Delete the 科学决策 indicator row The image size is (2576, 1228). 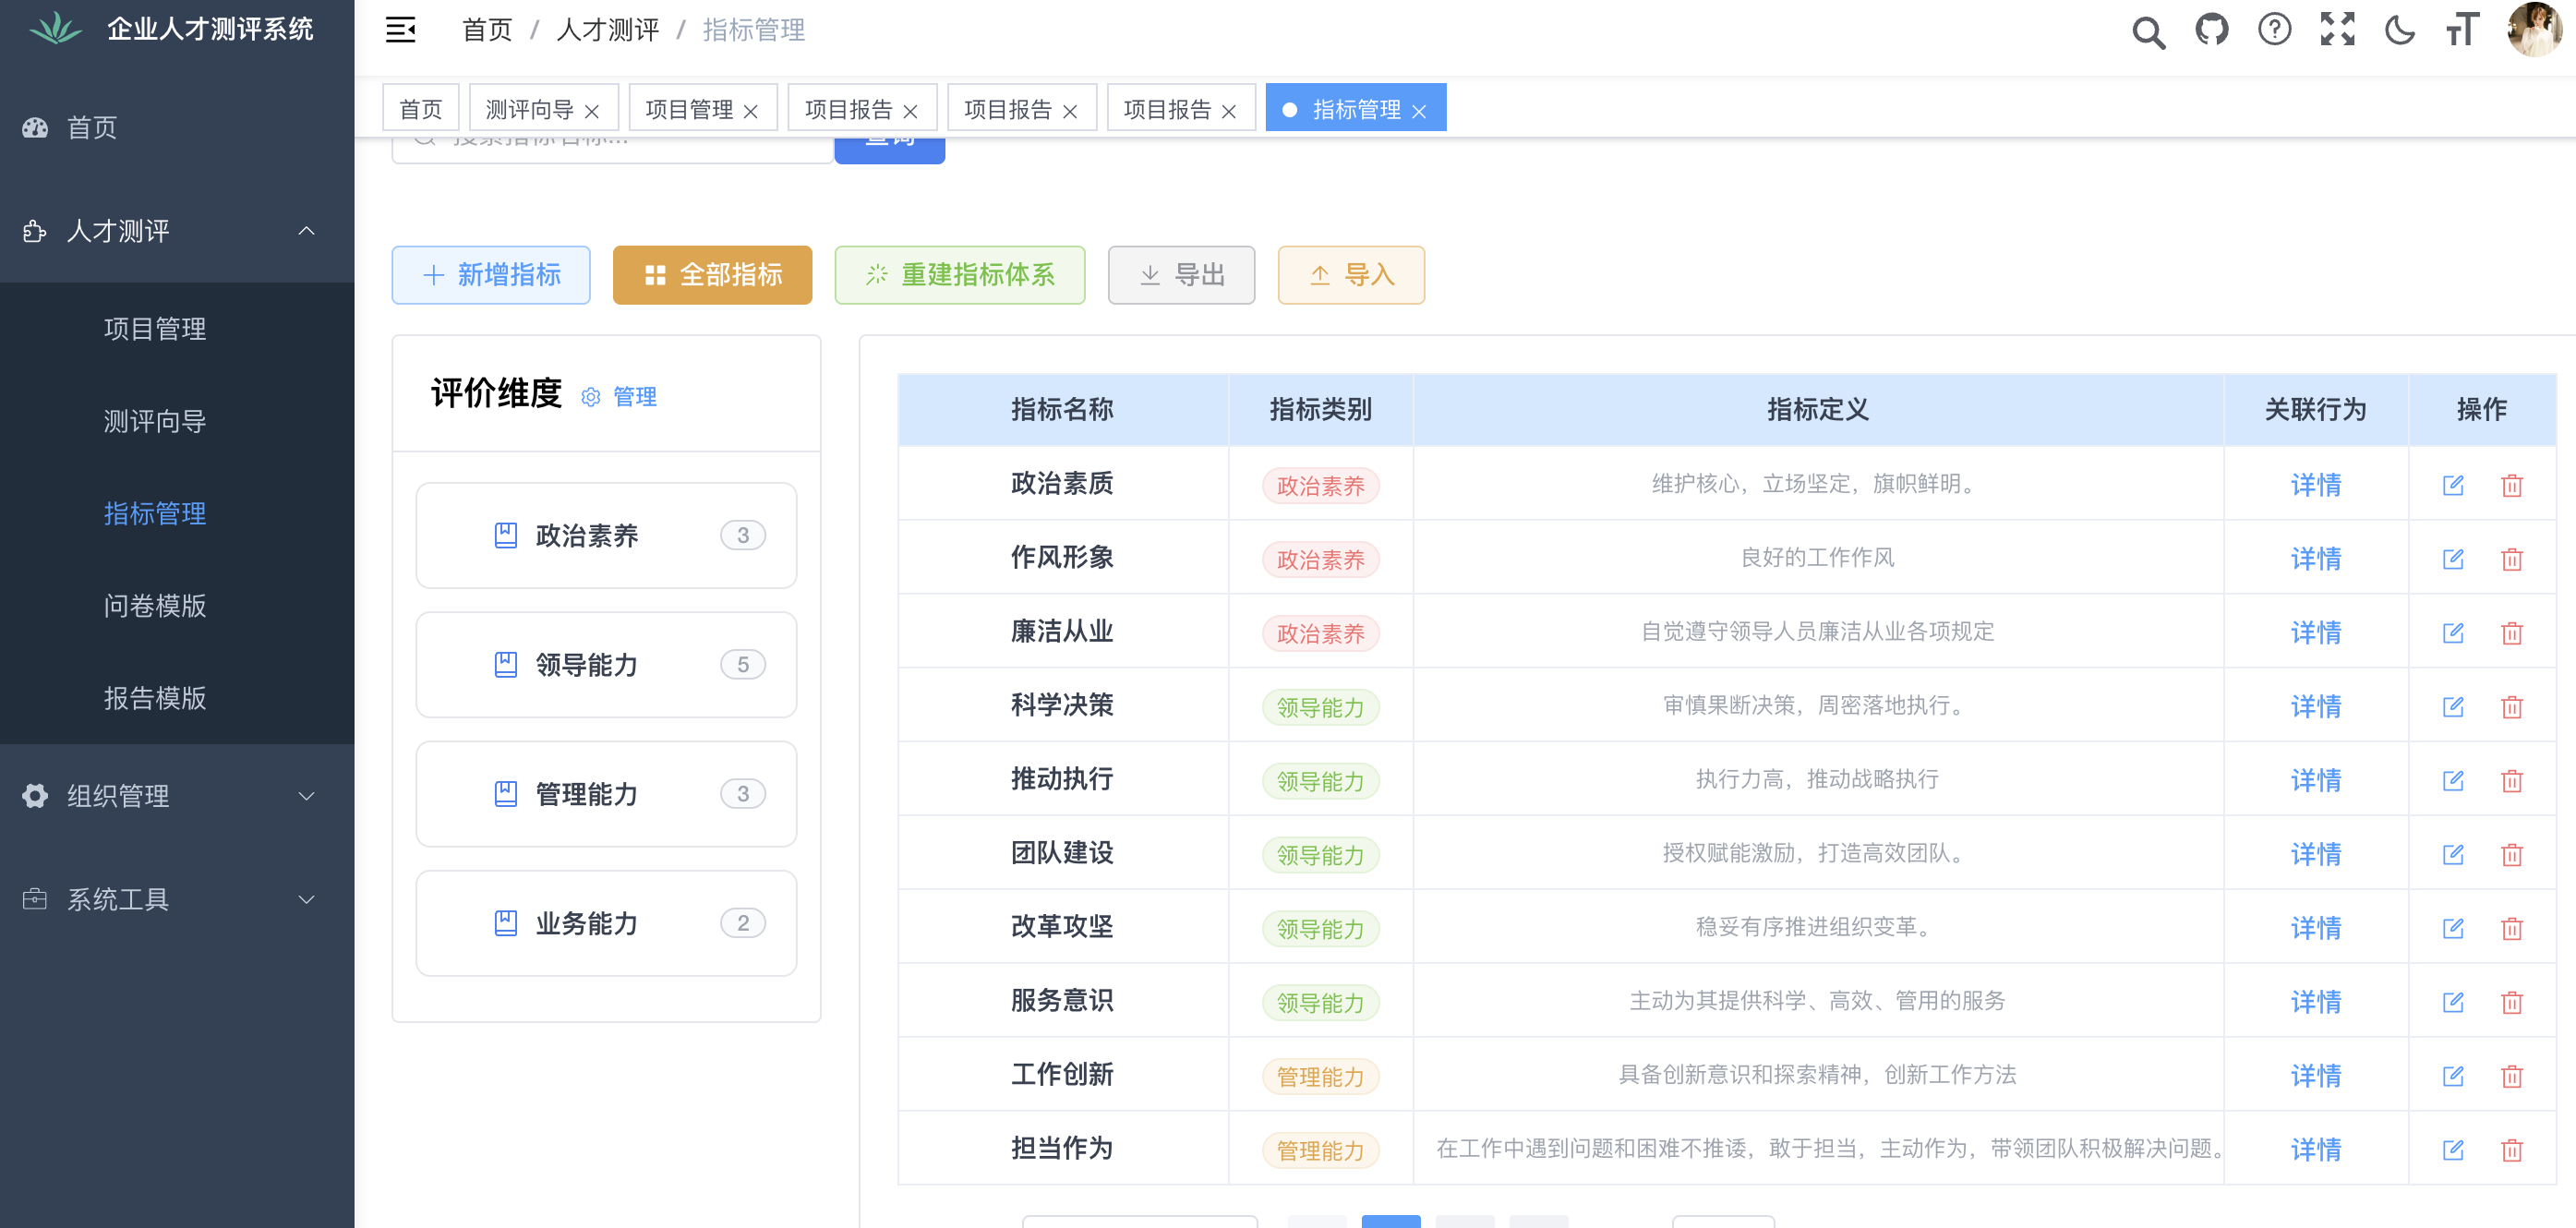[x=2511, y=707]
